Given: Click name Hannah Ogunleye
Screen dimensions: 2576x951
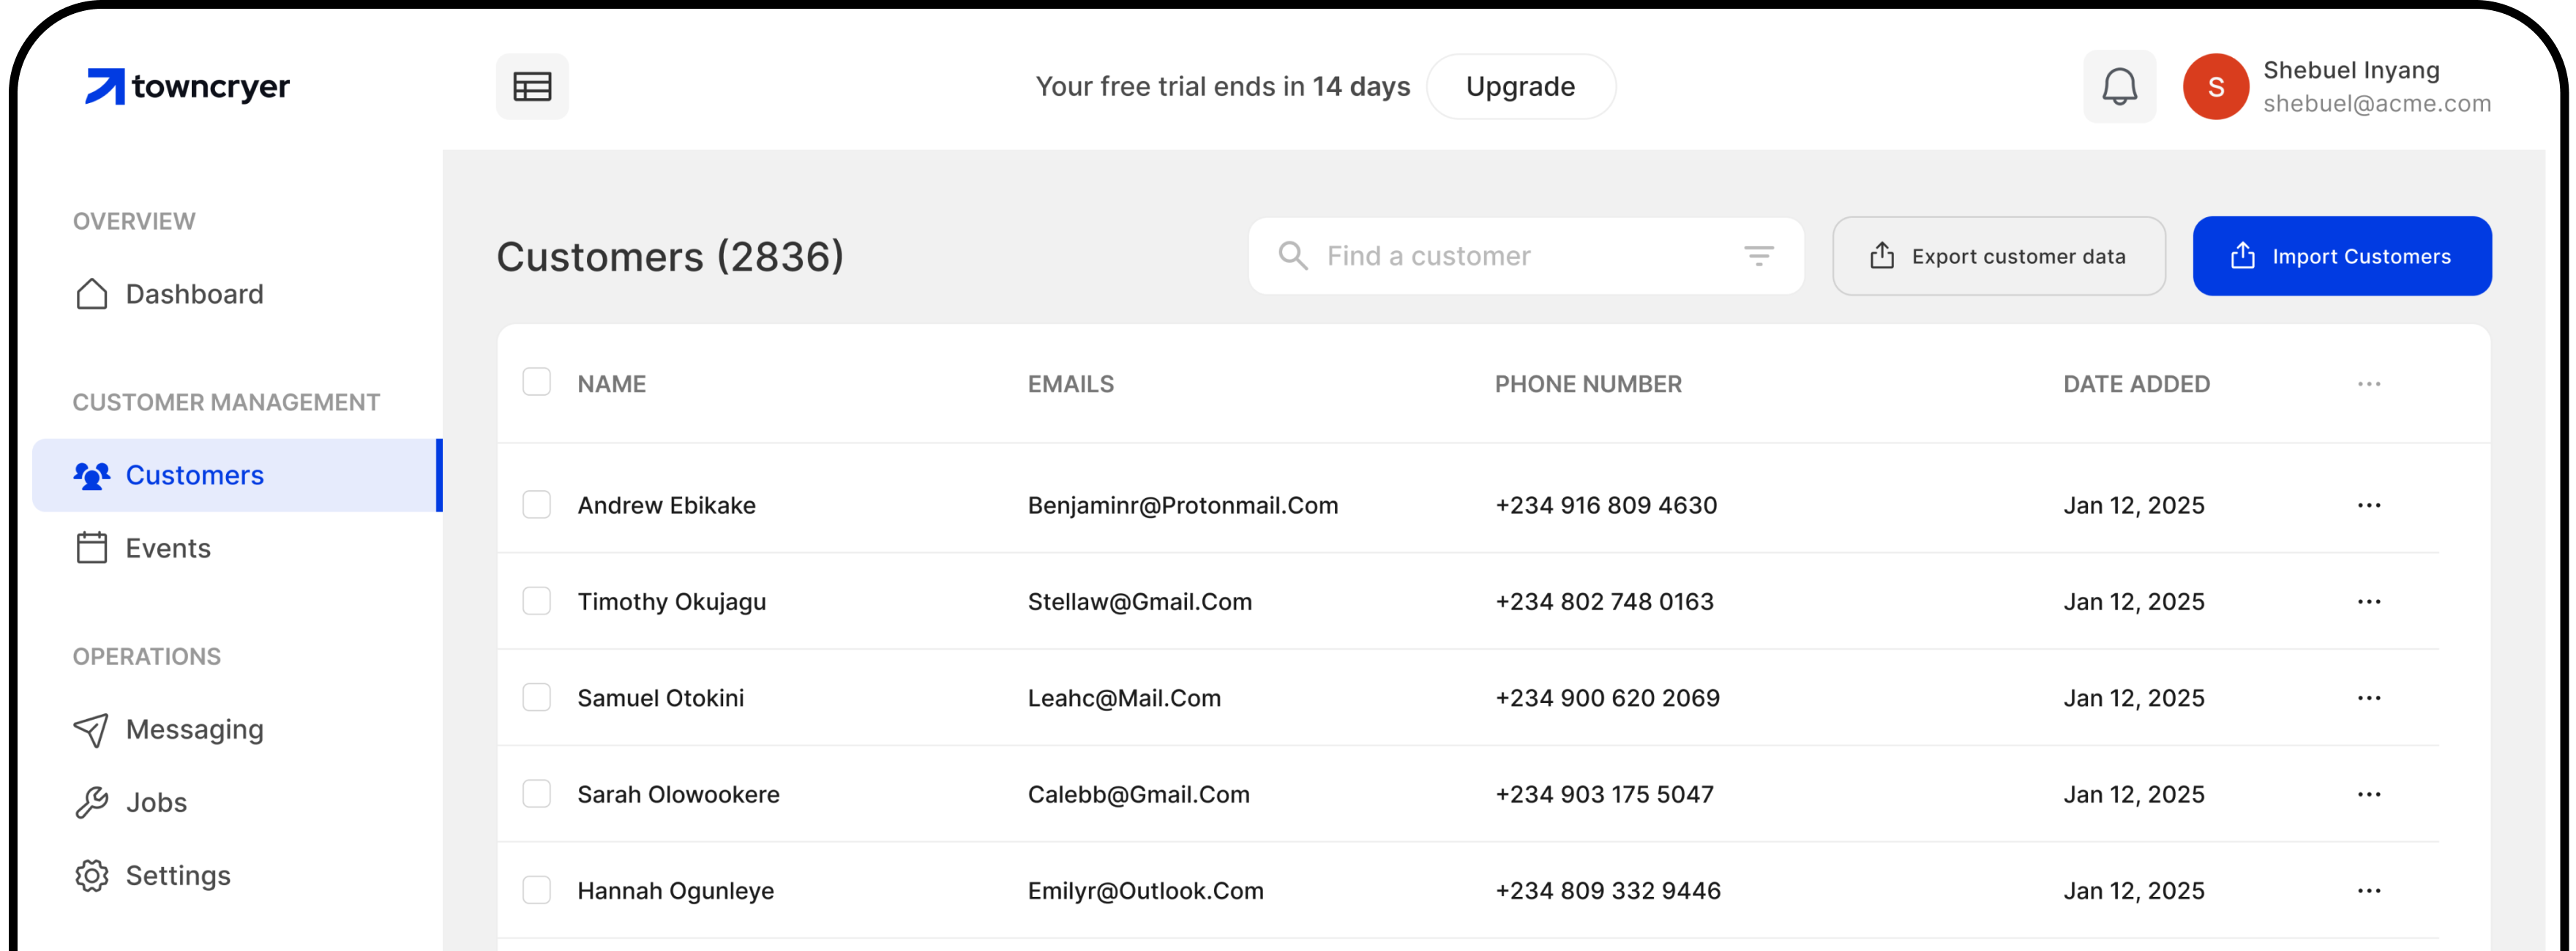Looking at the screenshot, I should (x=675, y=891).
